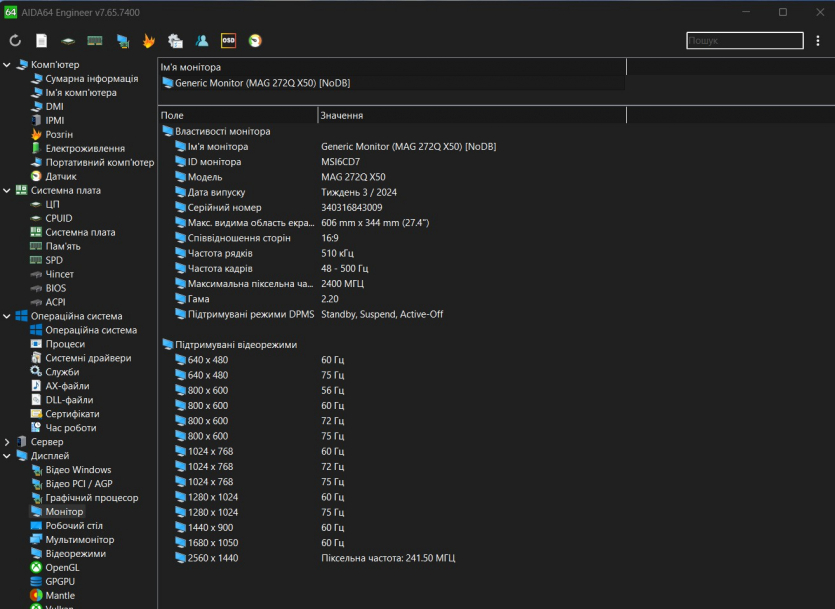Select the OpenGL tree entry
Viewport: 835px width, 609px height.
point(62,568)
